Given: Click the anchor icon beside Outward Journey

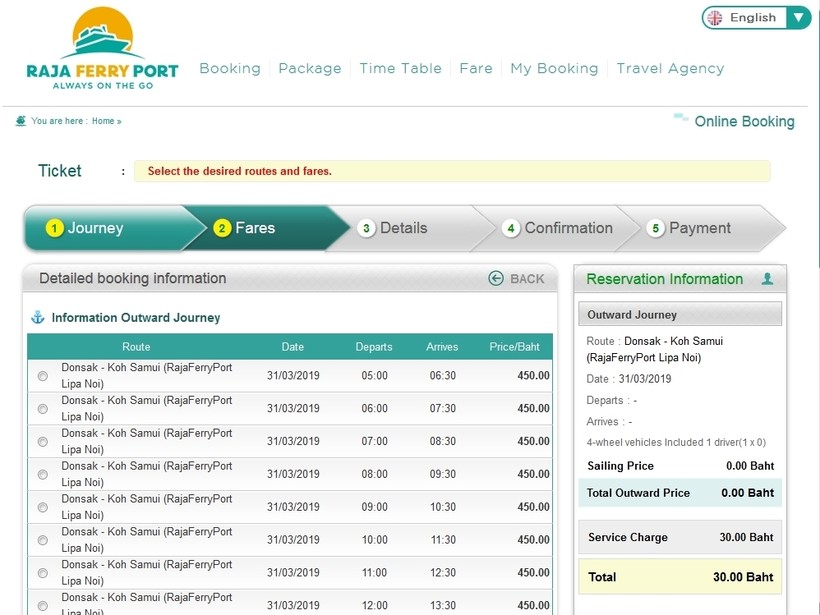Looking at the screenshot, I should [38, 318].
